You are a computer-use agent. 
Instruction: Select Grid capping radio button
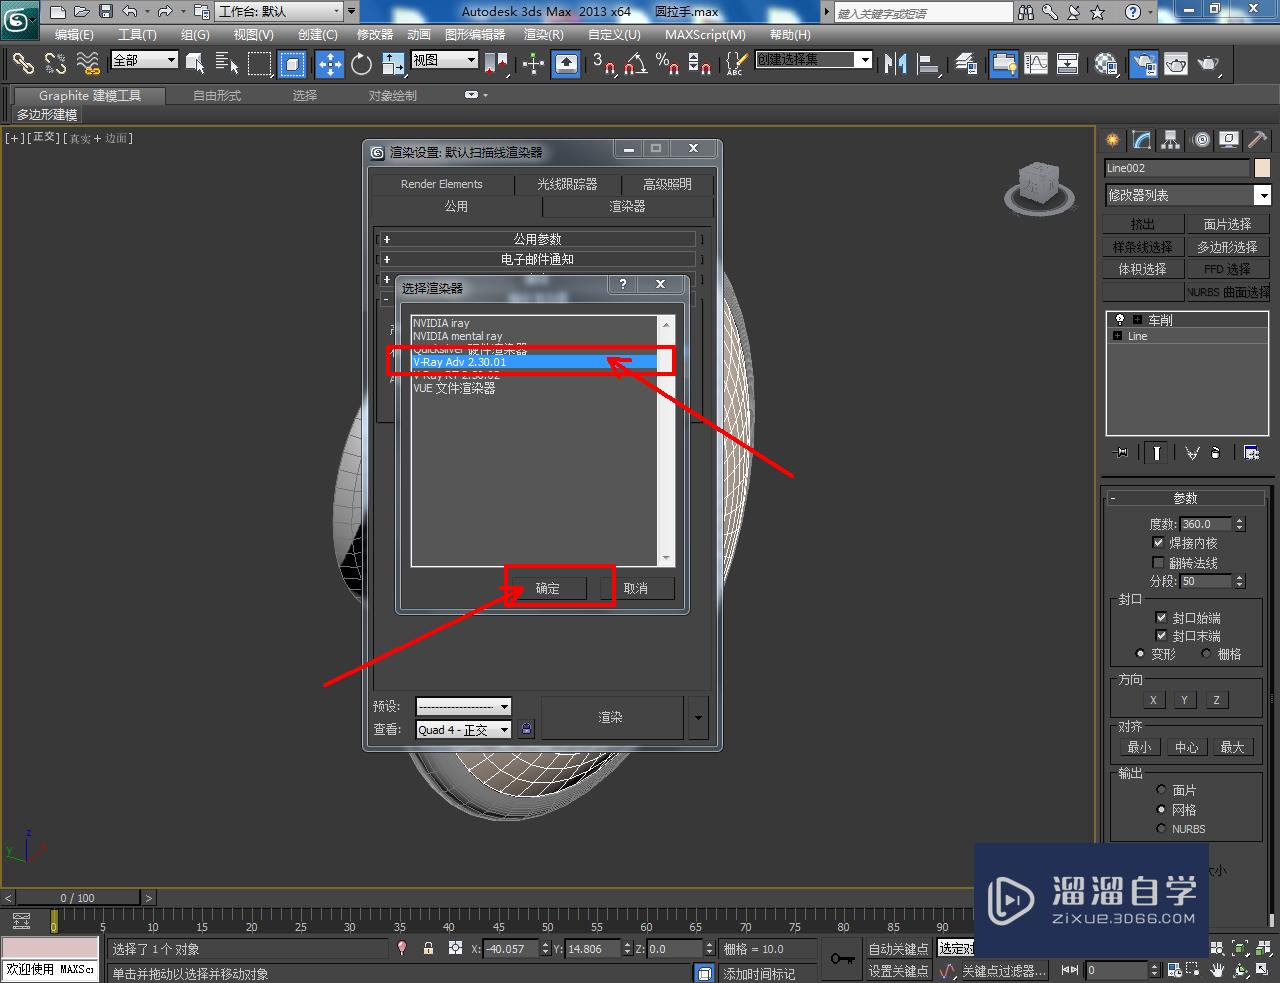click(x=1206, y=653)
